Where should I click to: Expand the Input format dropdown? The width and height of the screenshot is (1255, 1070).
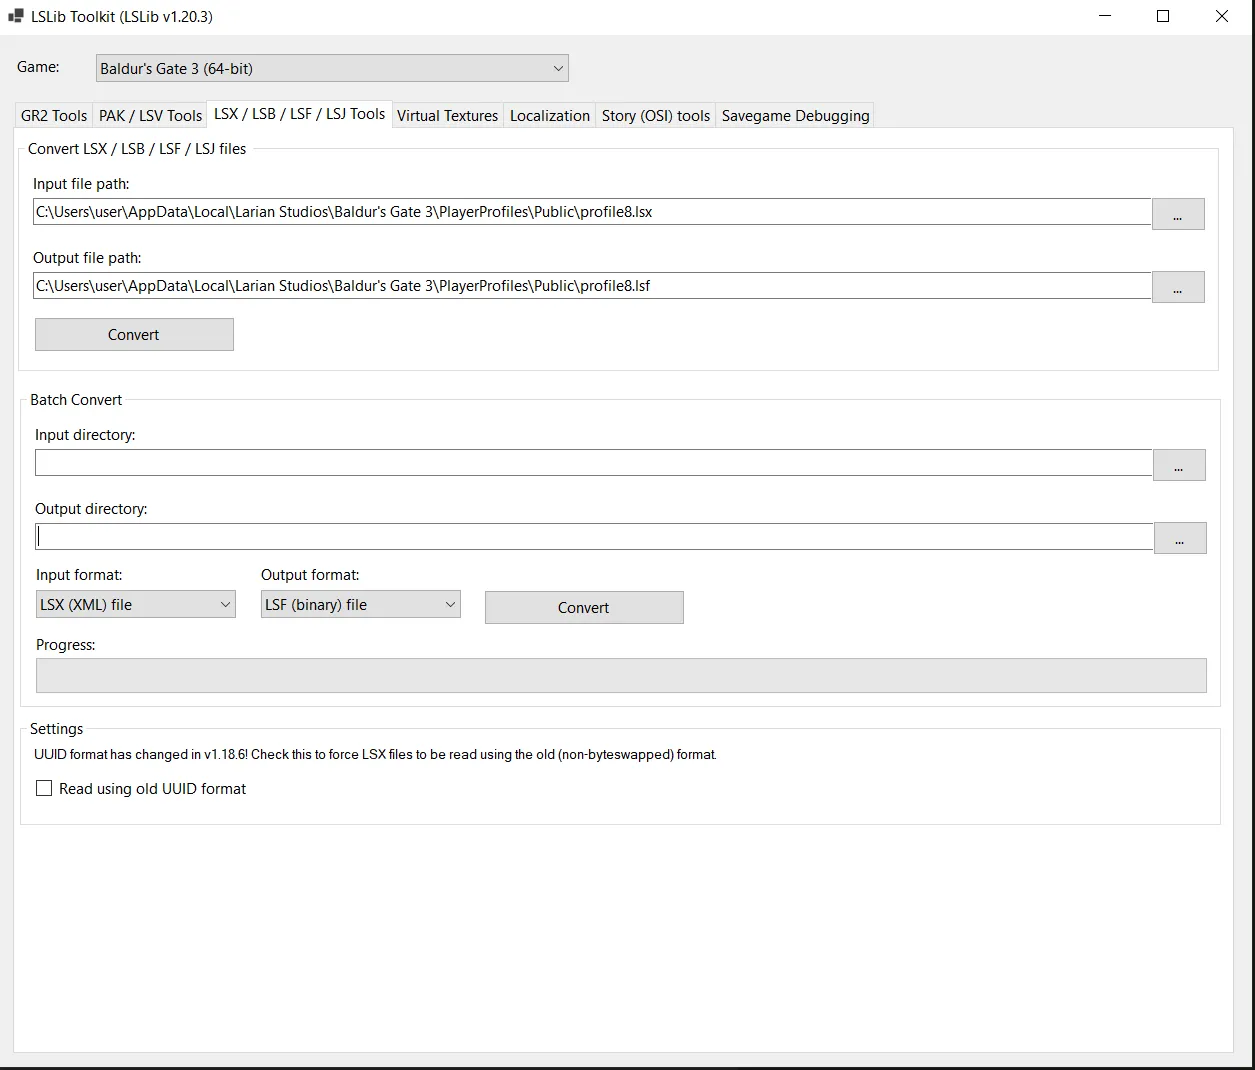[135, 605]
